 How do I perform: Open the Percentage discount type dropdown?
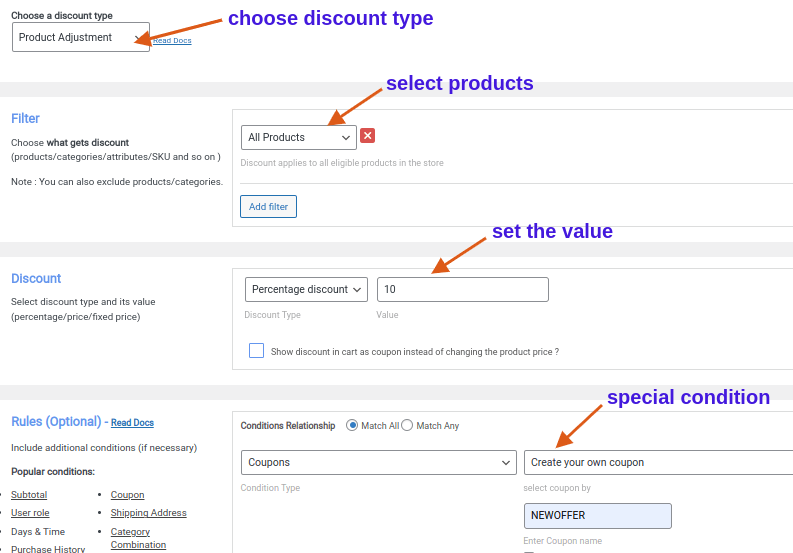306,290
